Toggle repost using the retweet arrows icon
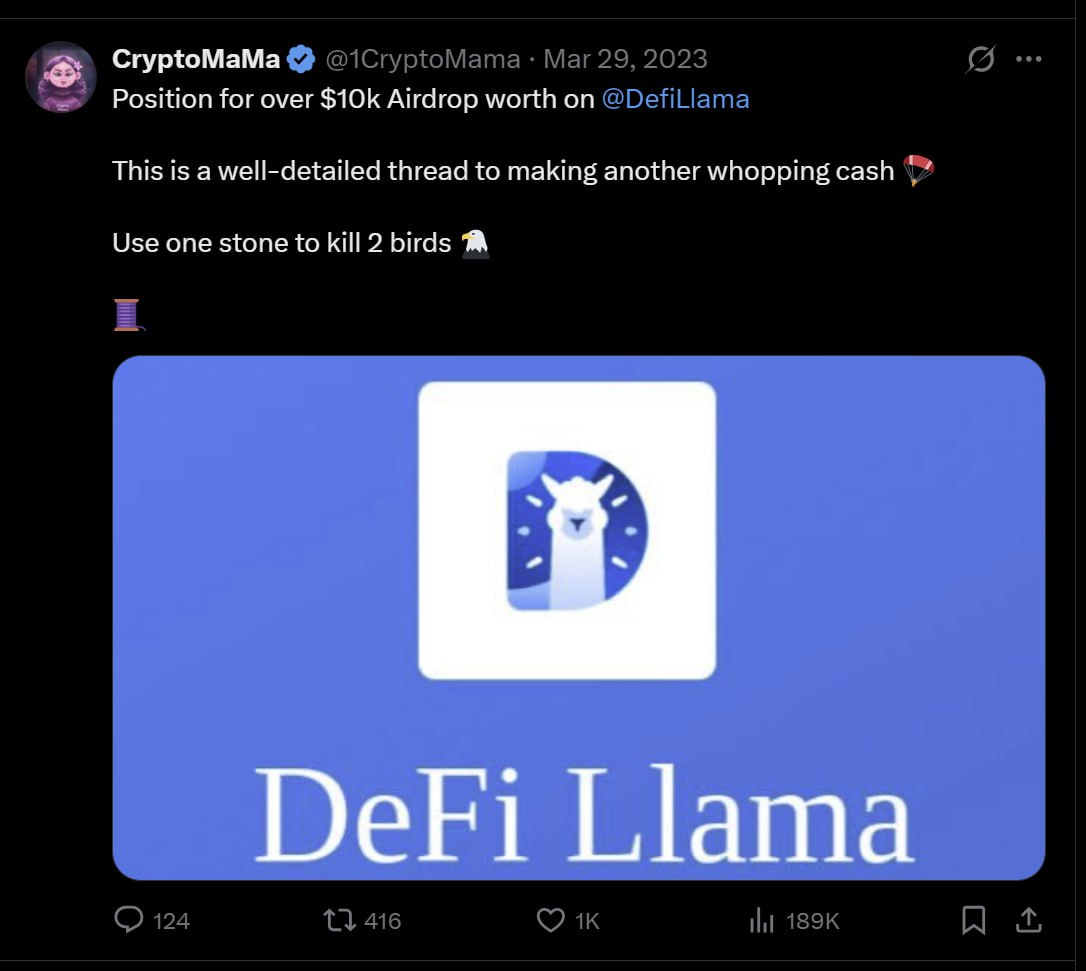 coord(339,920)
